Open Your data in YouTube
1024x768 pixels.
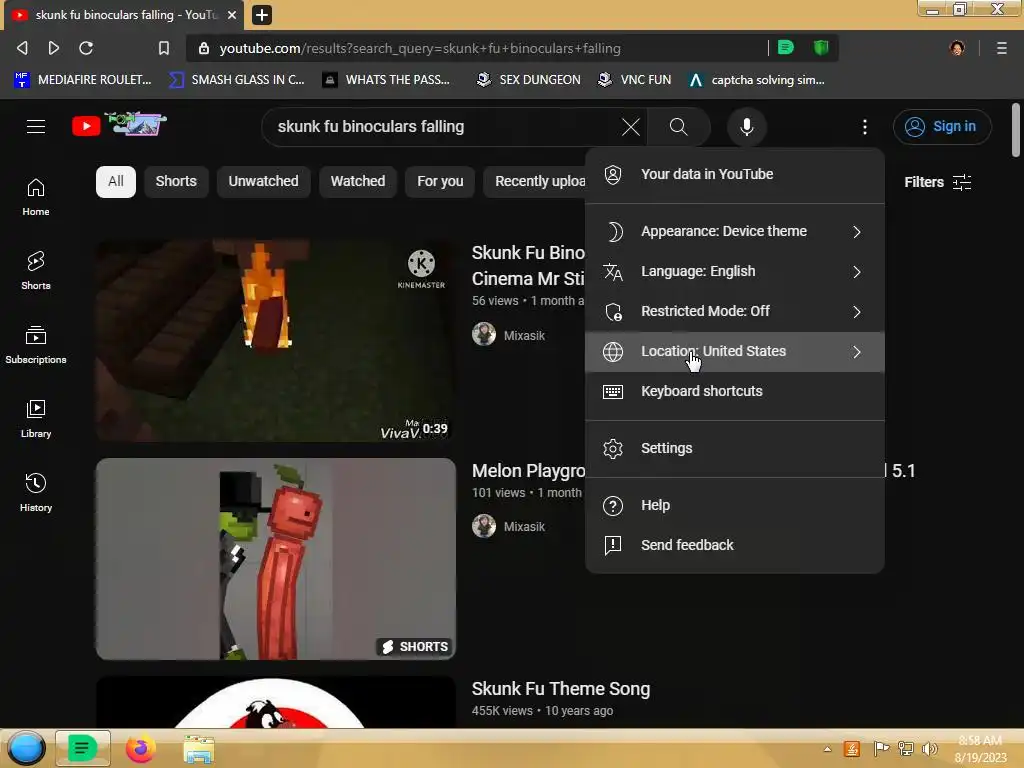click(x=735, y=174)
